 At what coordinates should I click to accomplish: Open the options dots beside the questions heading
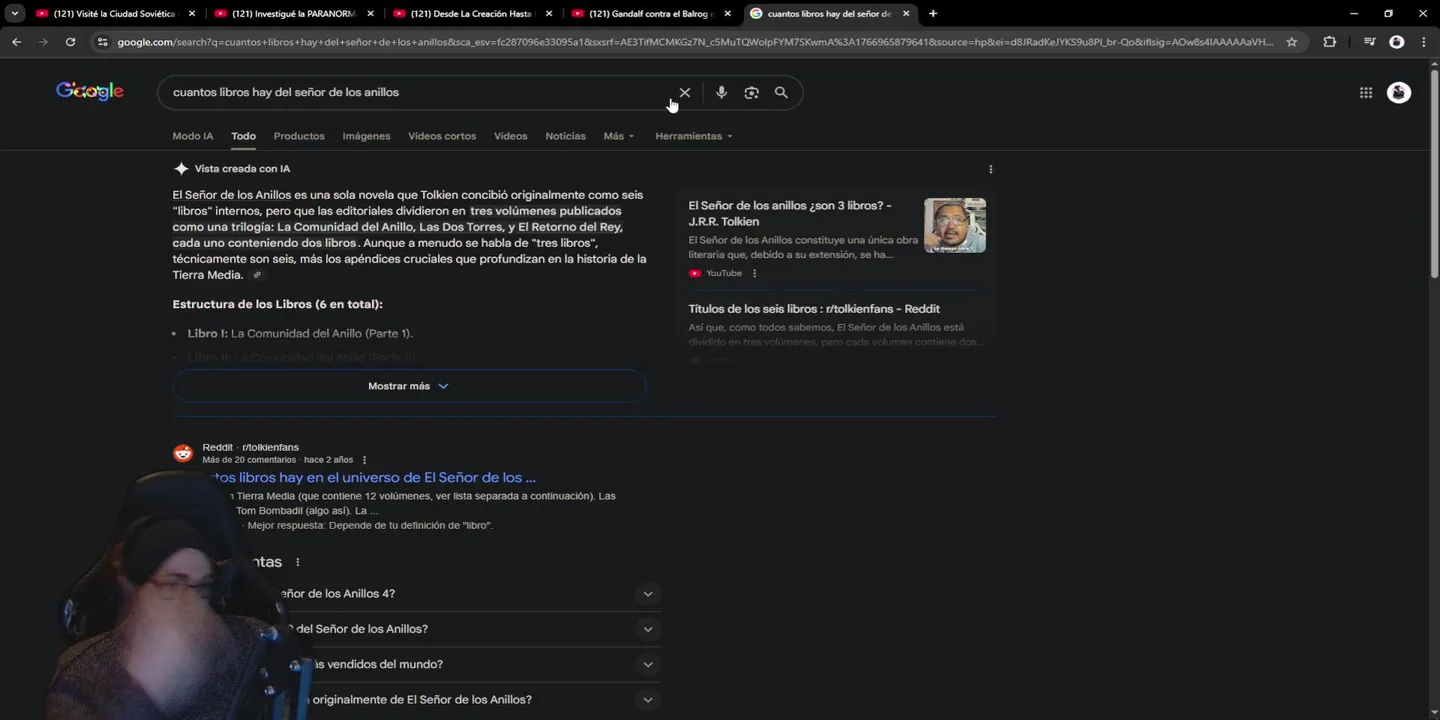[x=297, y=562]
